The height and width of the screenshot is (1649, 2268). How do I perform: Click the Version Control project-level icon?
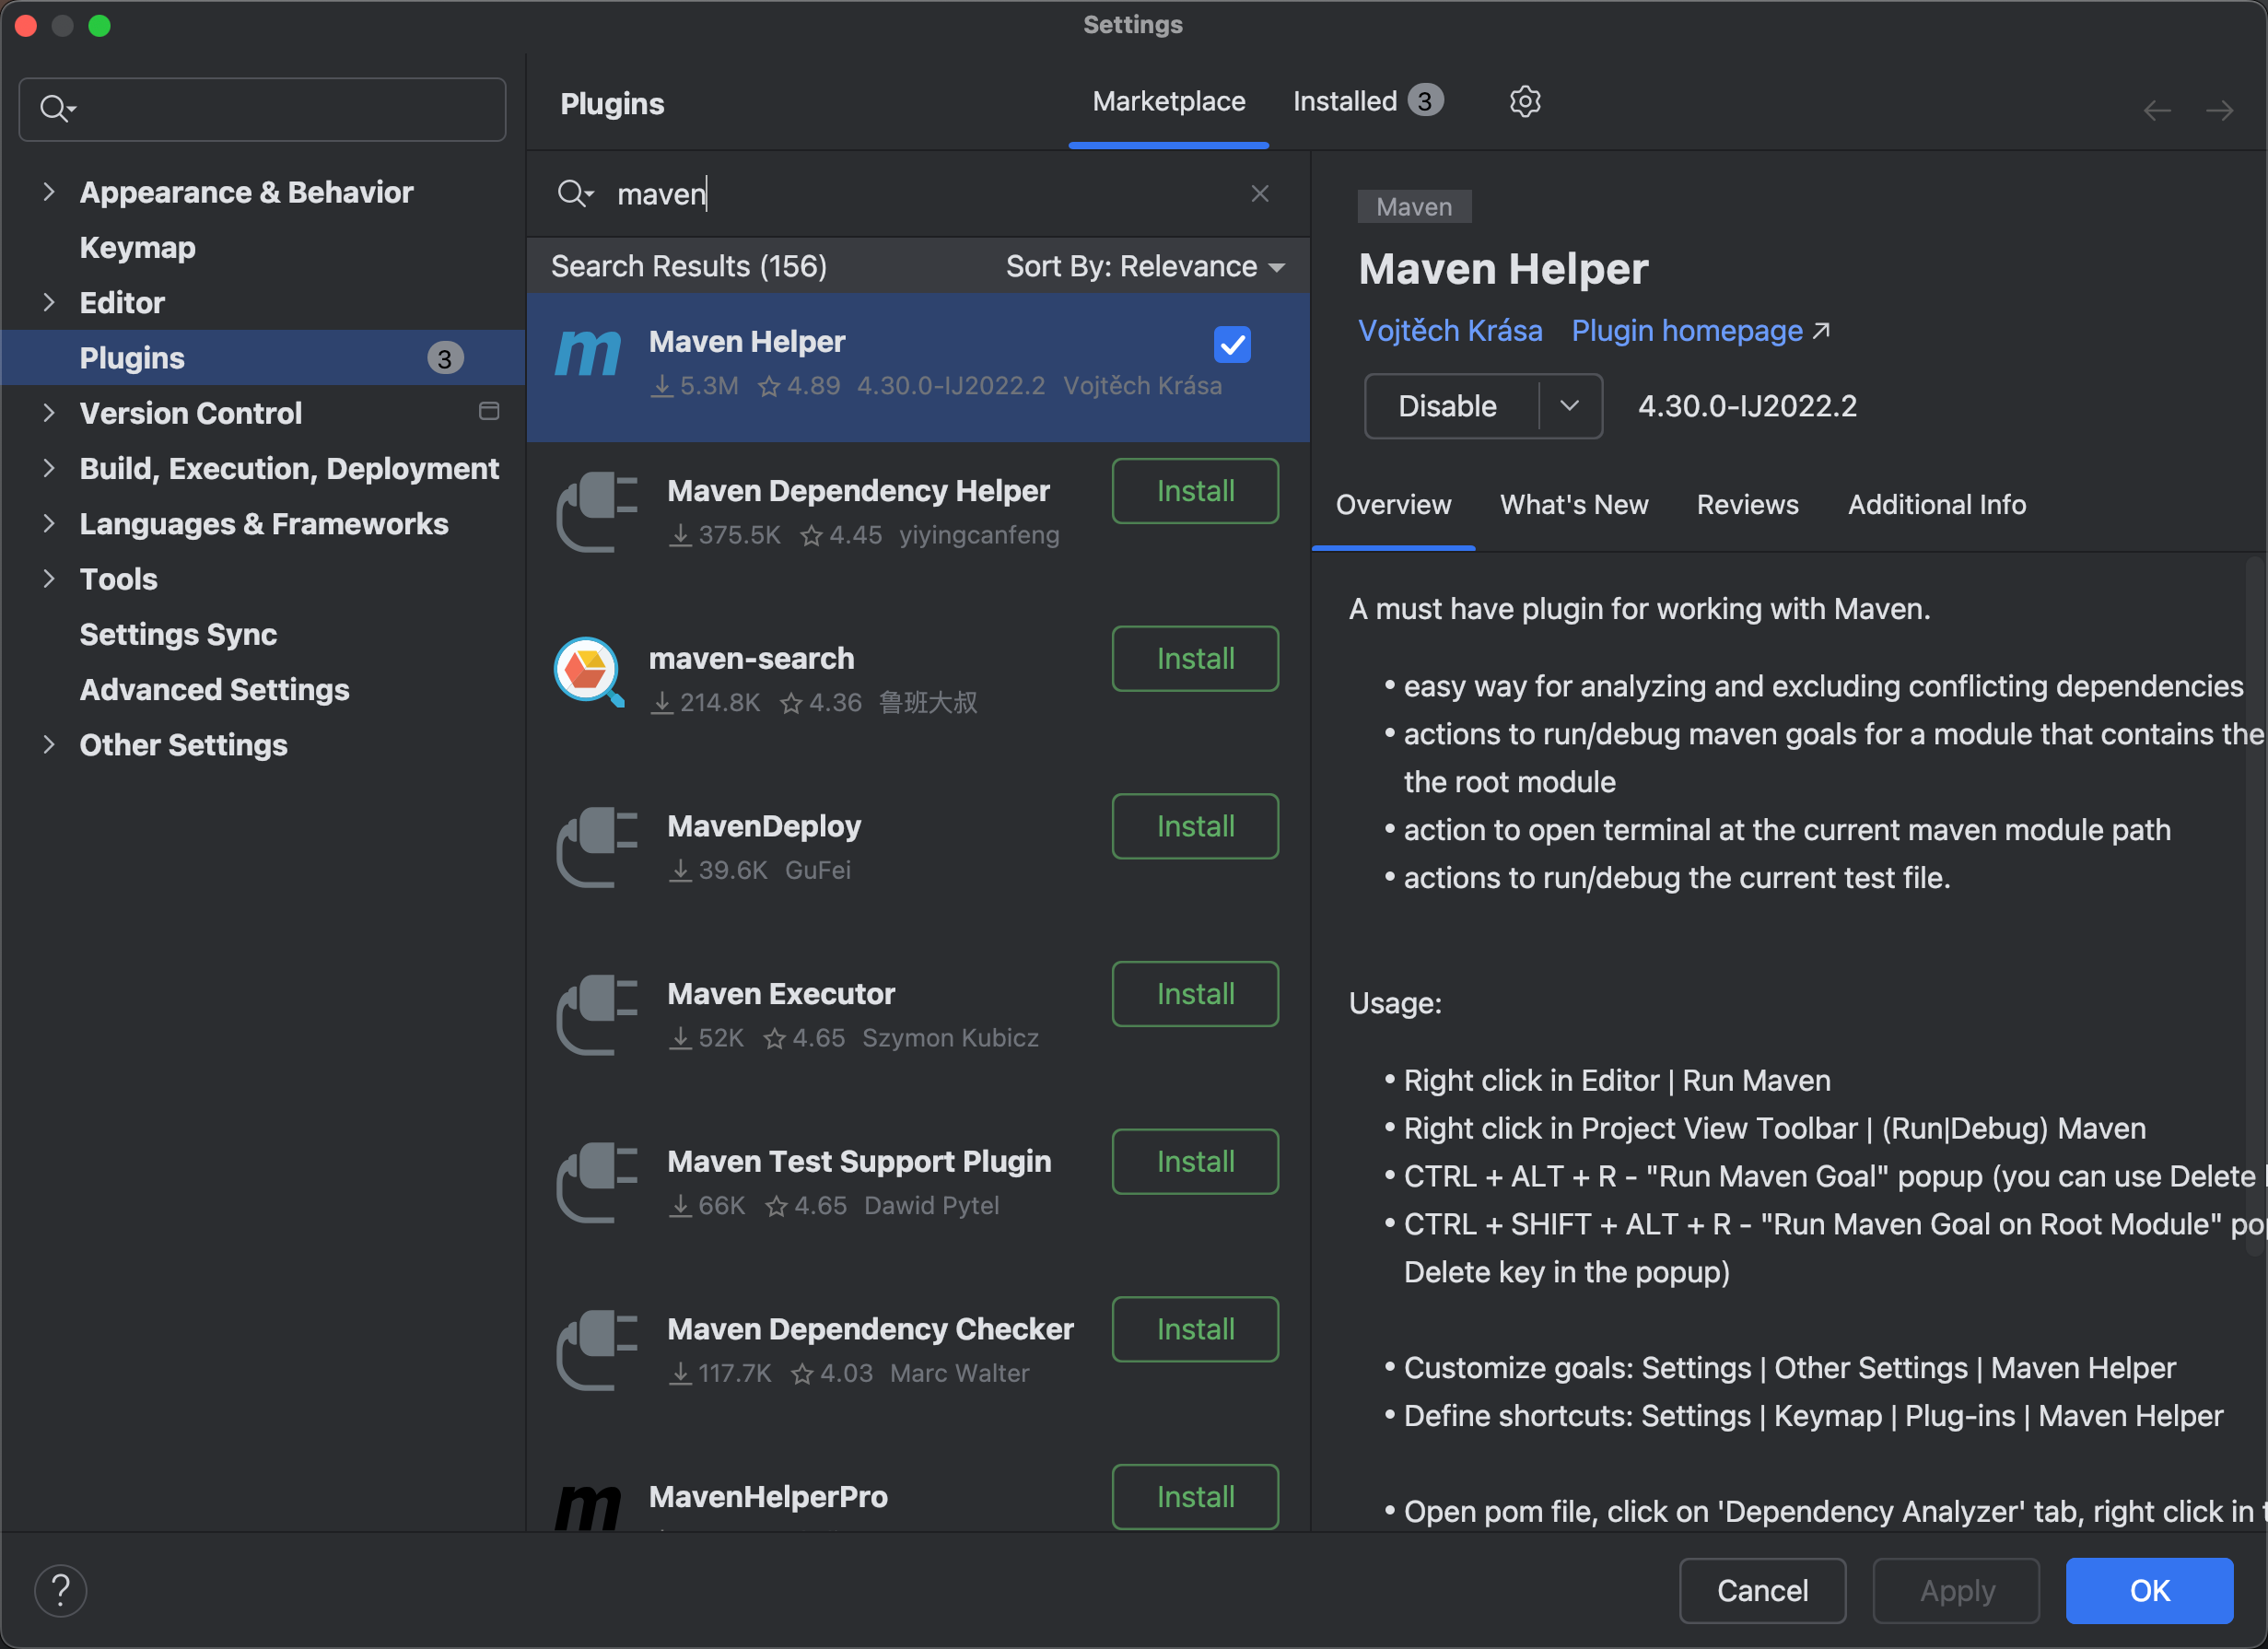489,411
